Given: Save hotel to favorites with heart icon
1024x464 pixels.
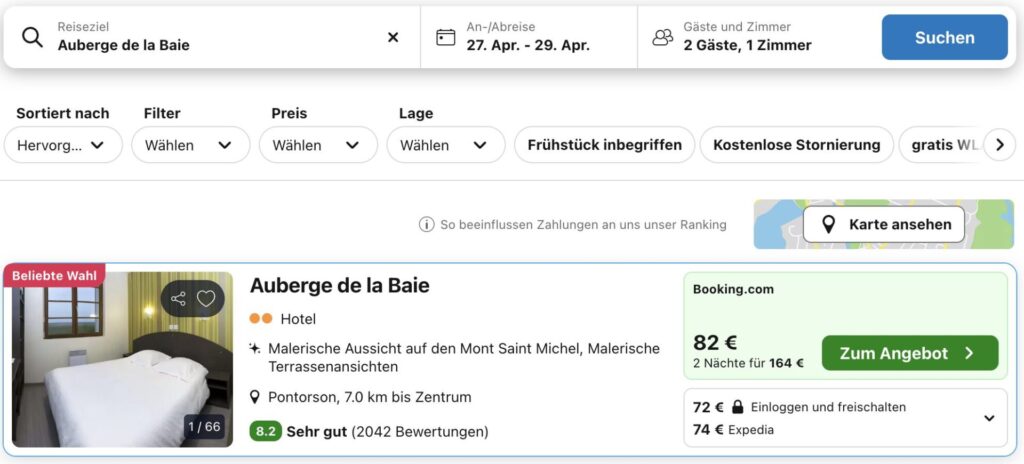Looking at the screenshot, I should click(x=206, y=298).
